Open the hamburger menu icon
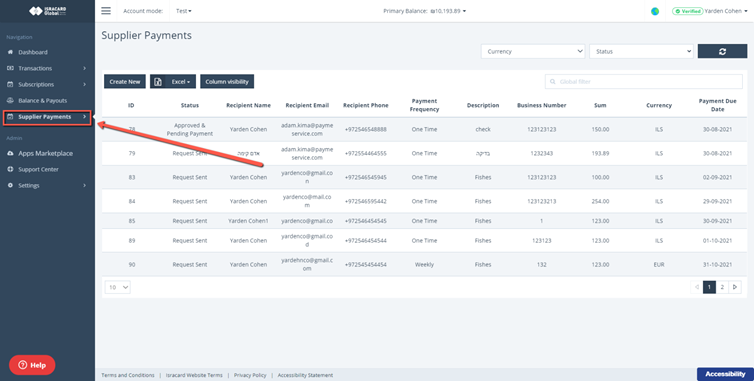Screen dimensions: 754x381 click(x=106, y=11)
